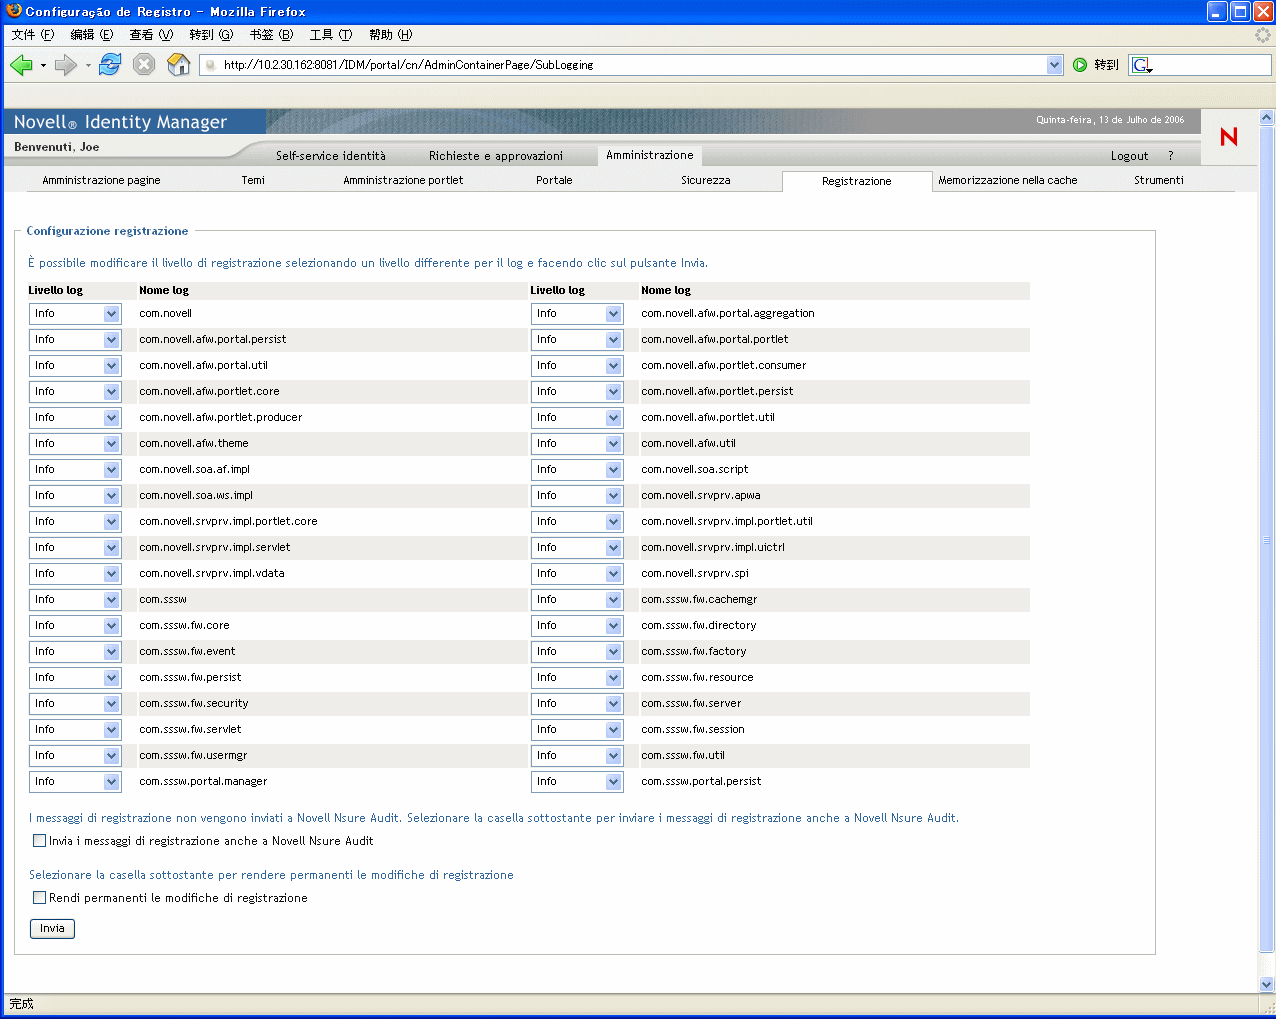Image resolution: width=1276 pixels, height=1019 pixels.
Task: Switch to Richieste e approvazioni tab
Action: 496,156
